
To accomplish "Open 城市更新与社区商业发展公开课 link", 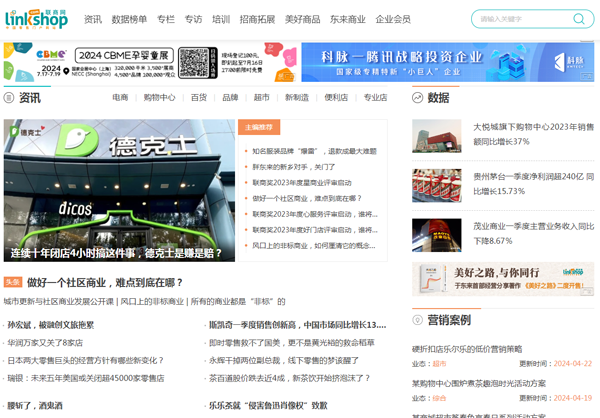I will [59, 302].
